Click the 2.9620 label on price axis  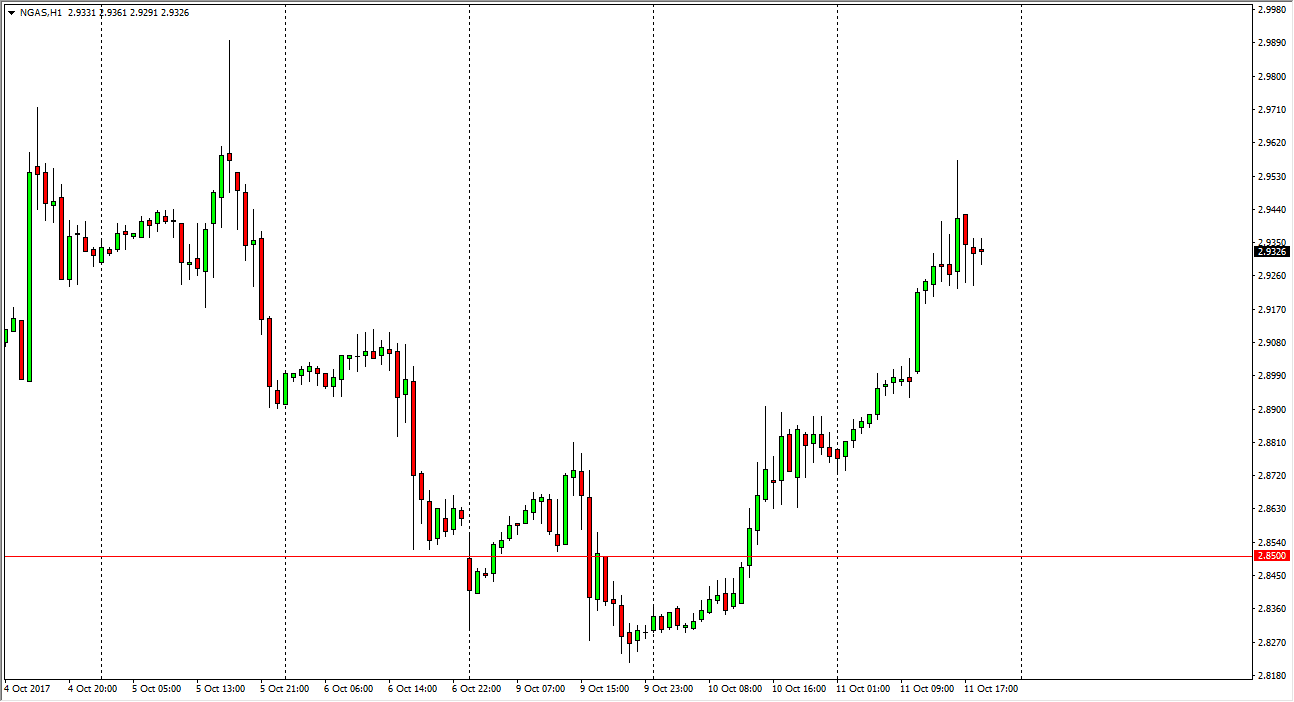[1271, 143]
